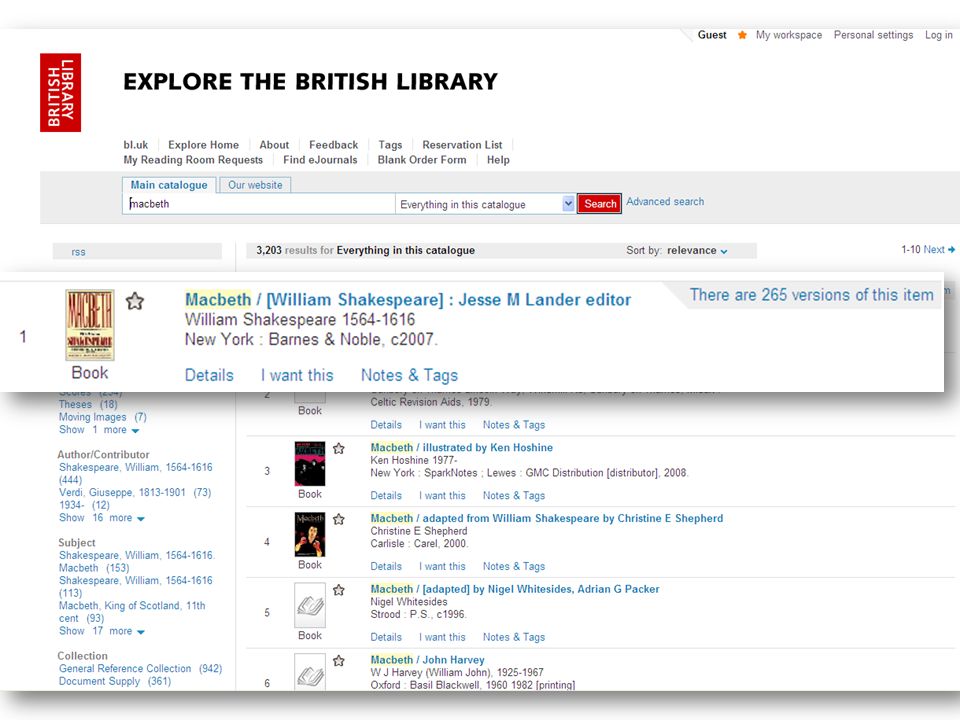Star the Ken Hoshine Macbeth result

tap(339, 448)
